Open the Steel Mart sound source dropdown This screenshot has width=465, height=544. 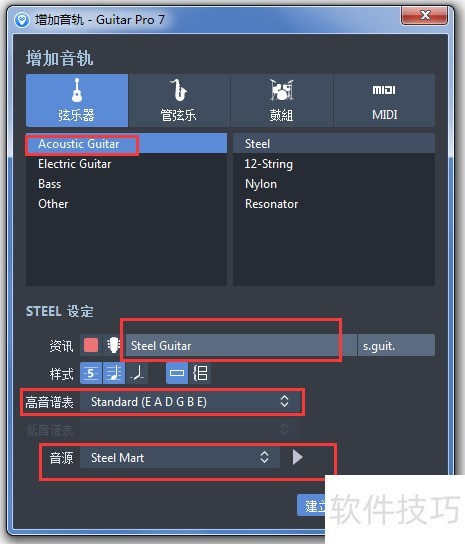[180, 458]
